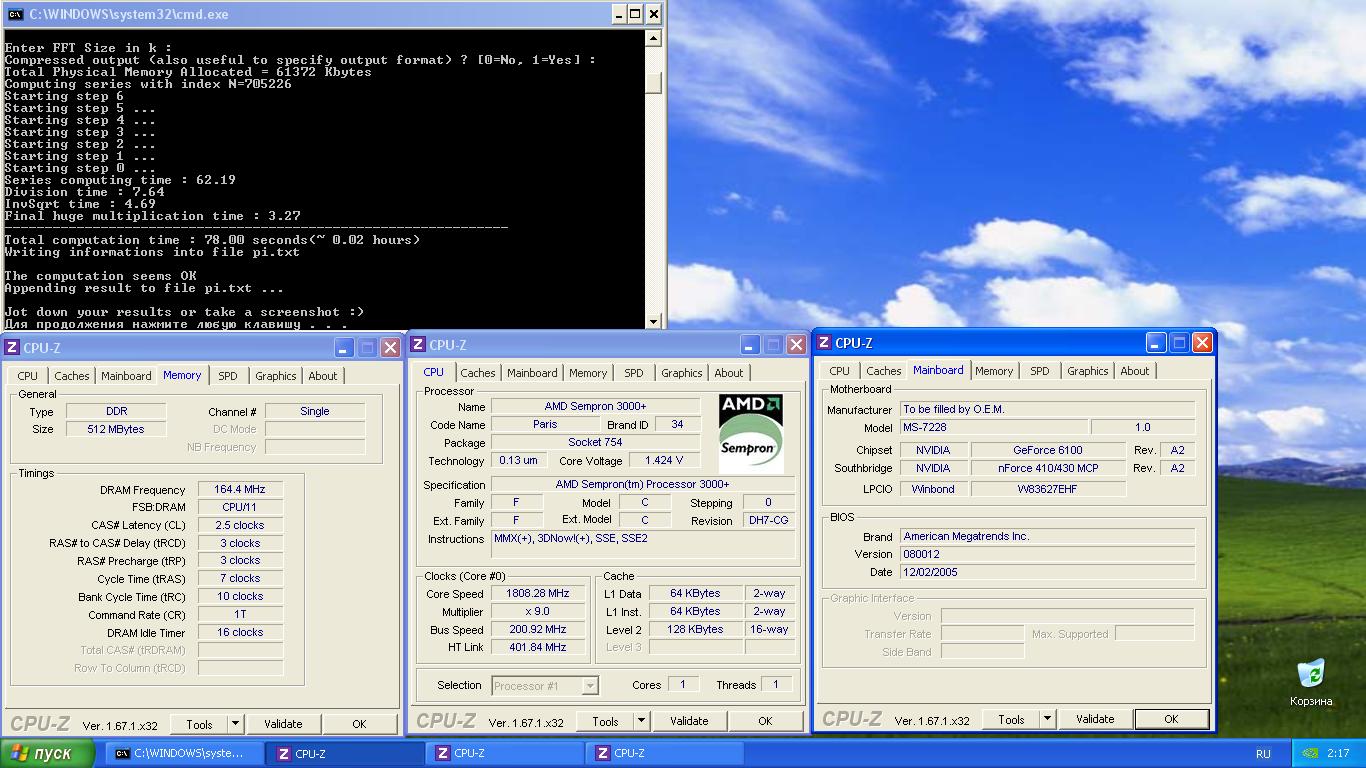Click OK in Mainboard window
The height and width of the screenshot is (768, 1366).
1171,719
